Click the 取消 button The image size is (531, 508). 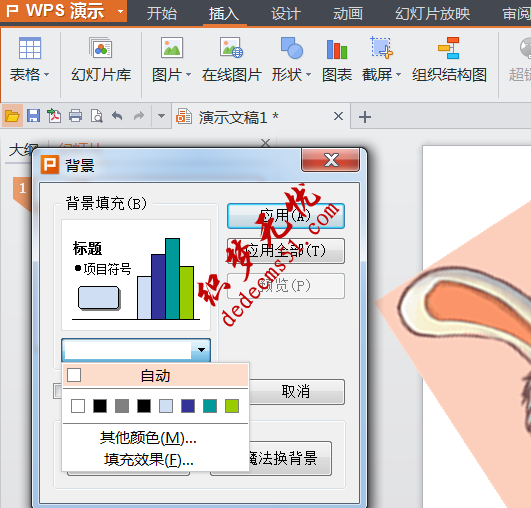[x=296, y=391]
